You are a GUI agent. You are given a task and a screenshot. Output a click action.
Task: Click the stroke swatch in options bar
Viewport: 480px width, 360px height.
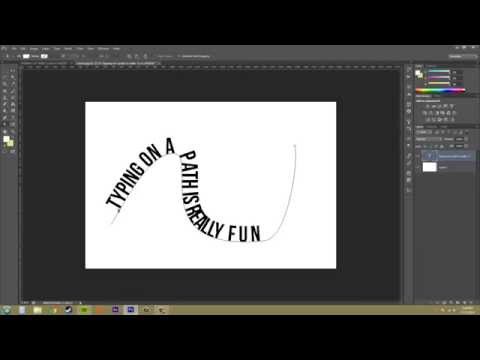44,56
